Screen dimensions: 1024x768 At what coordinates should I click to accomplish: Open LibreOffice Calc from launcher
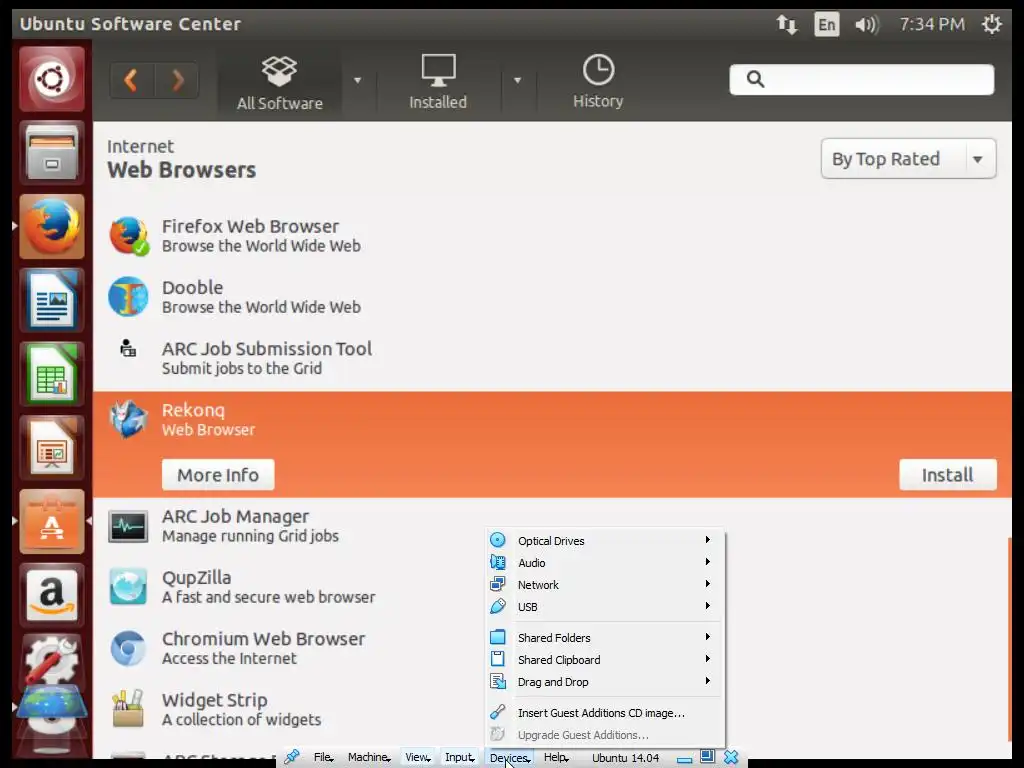[x=52, y=374]
